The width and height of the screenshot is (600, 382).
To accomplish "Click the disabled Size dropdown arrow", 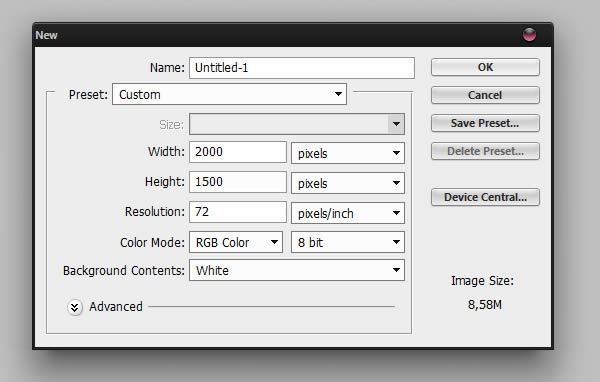I will pyautogui.click(x=396, y=124).
